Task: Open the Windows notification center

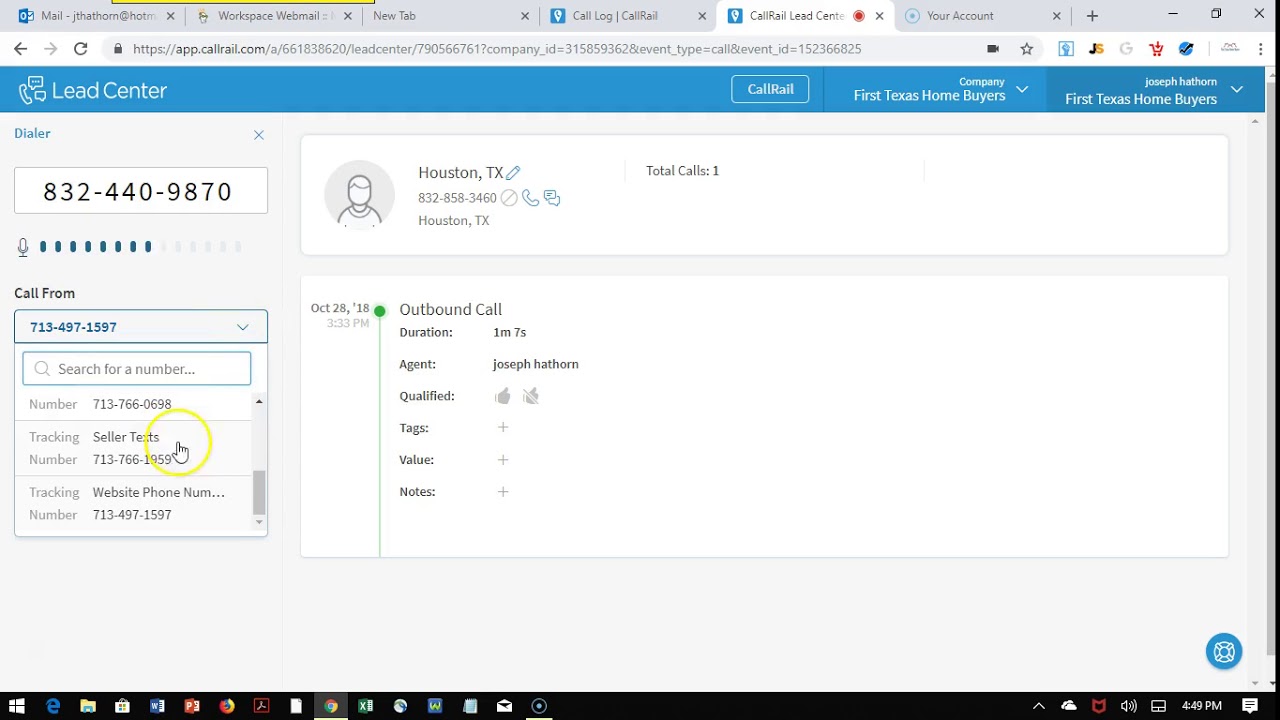Action: pyautogui.click(x=1250, y=706)
